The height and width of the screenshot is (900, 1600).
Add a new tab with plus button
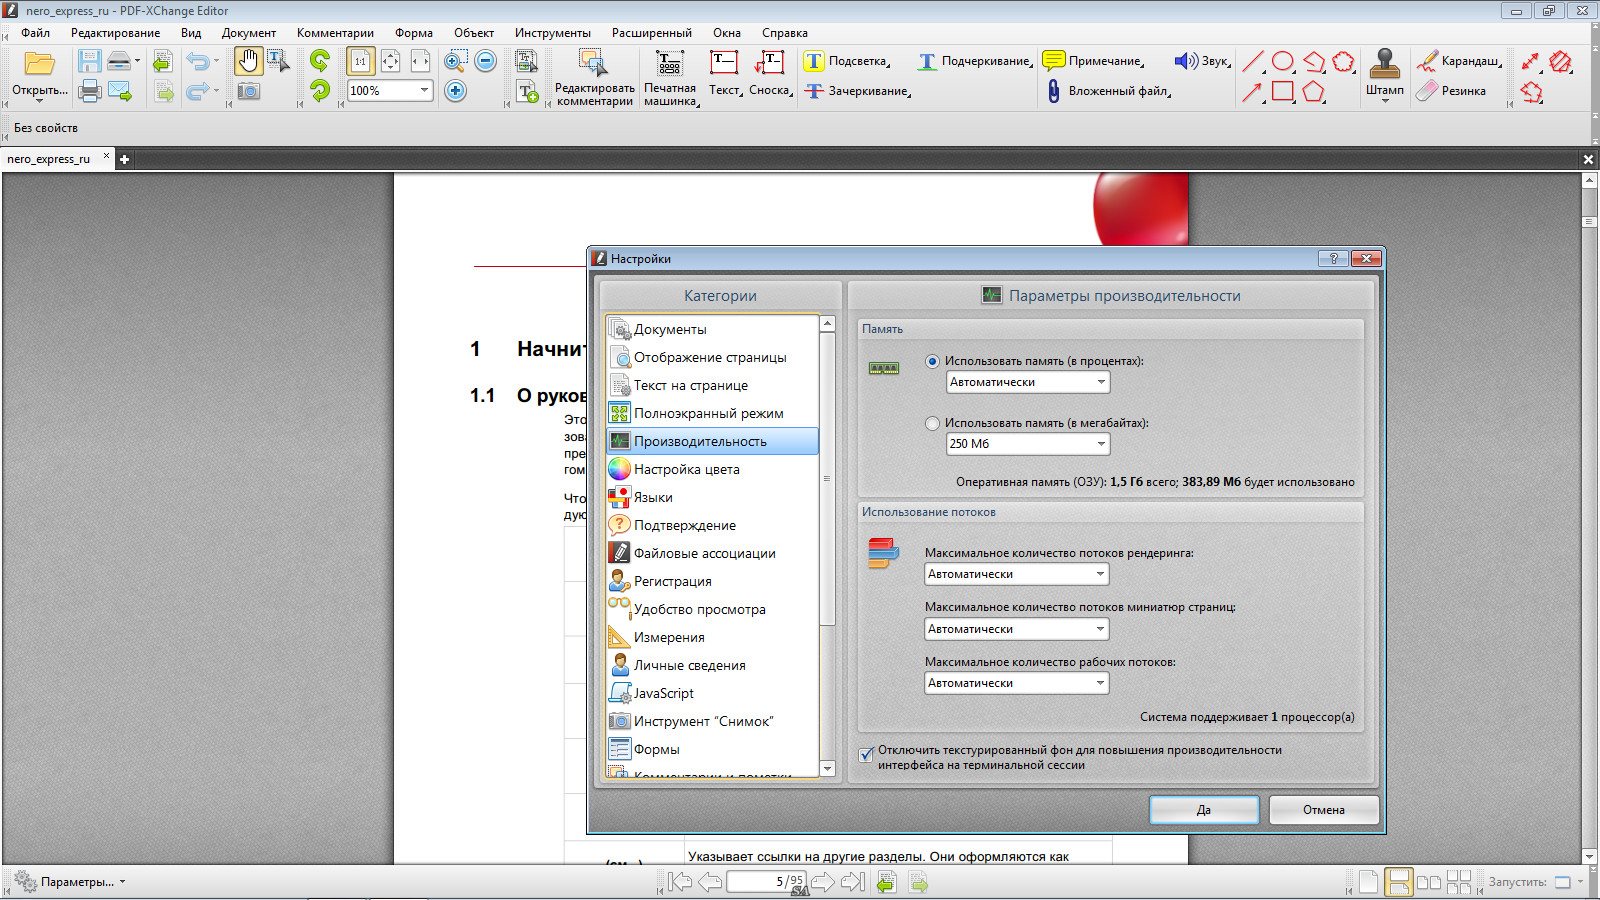point(125,159)
